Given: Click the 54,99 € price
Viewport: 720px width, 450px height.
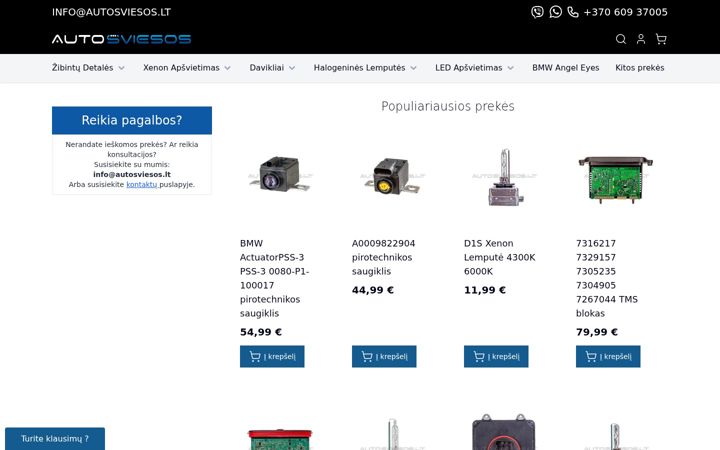Looking at the screenshot, I should click(260, 332).
